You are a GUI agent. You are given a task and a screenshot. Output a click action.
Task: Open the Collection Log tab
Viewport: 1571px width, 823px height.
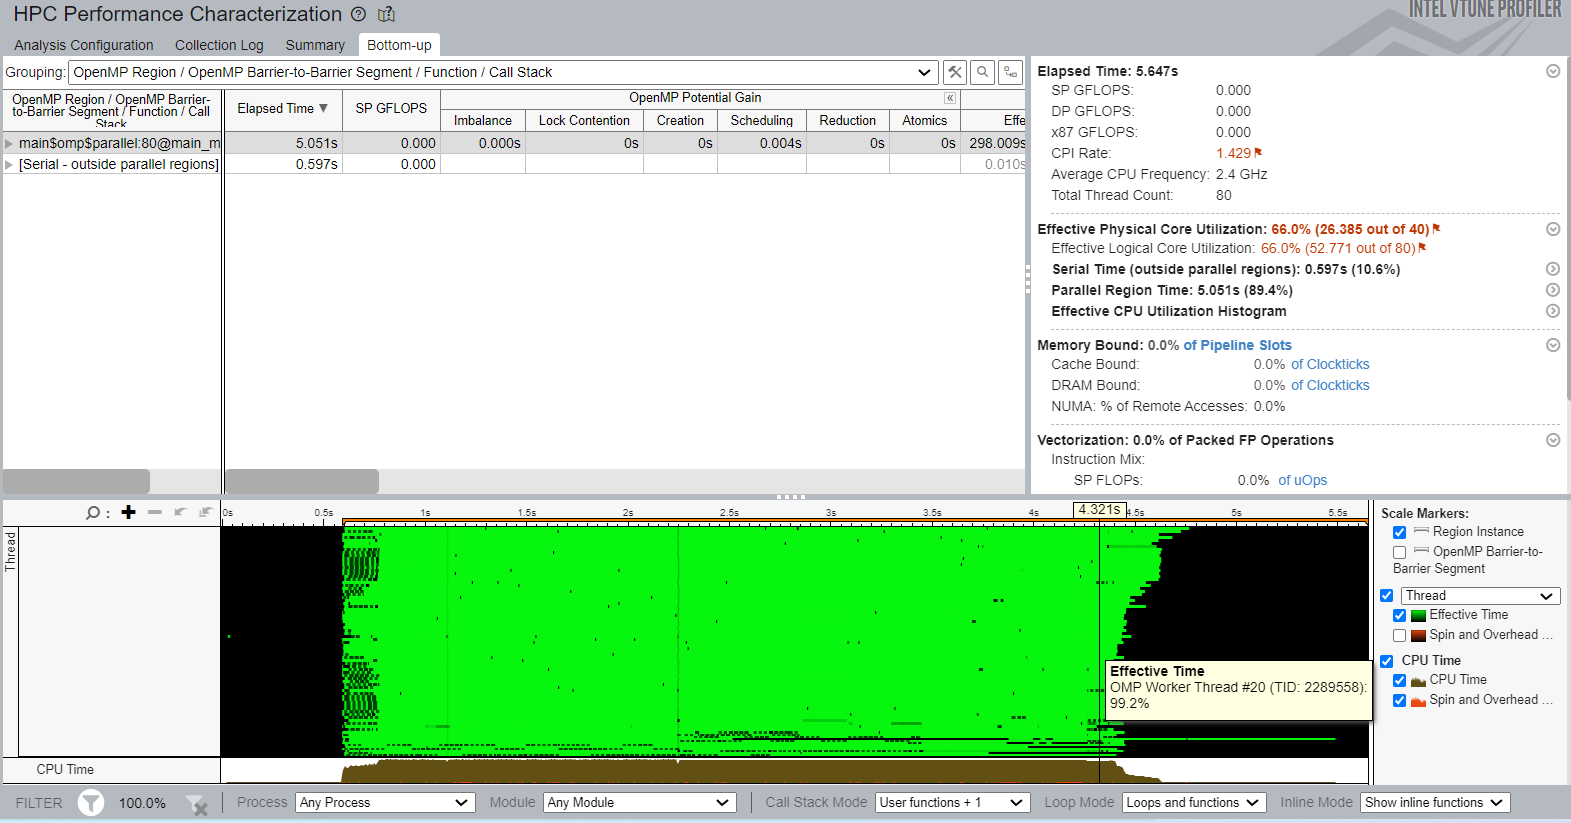[219, 45]
